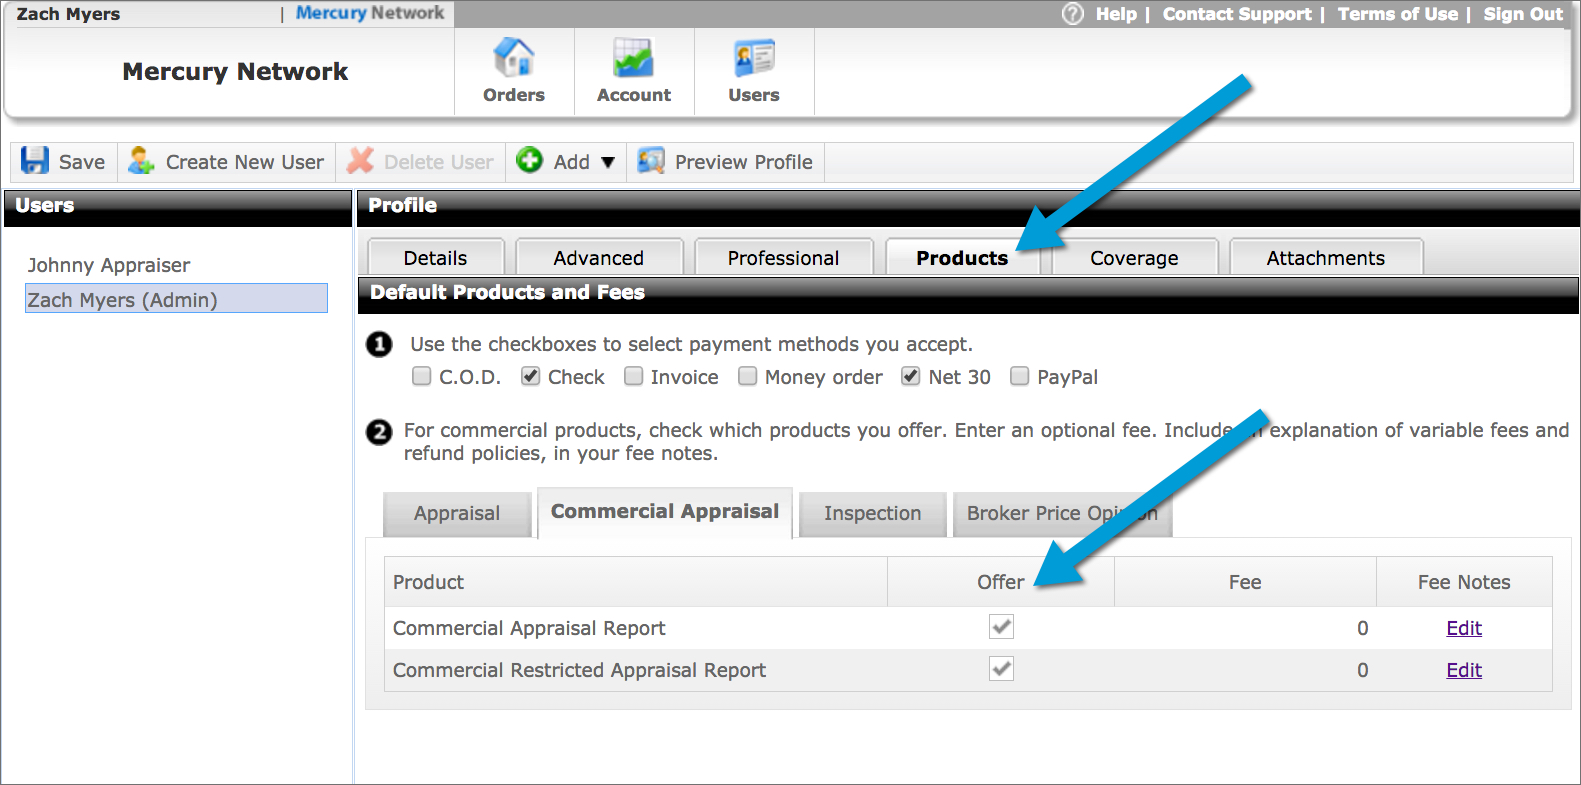Toggle Offer for Commercial Appraisal Report
This screenshot has width=1581, height=785.
[1001, 627]
